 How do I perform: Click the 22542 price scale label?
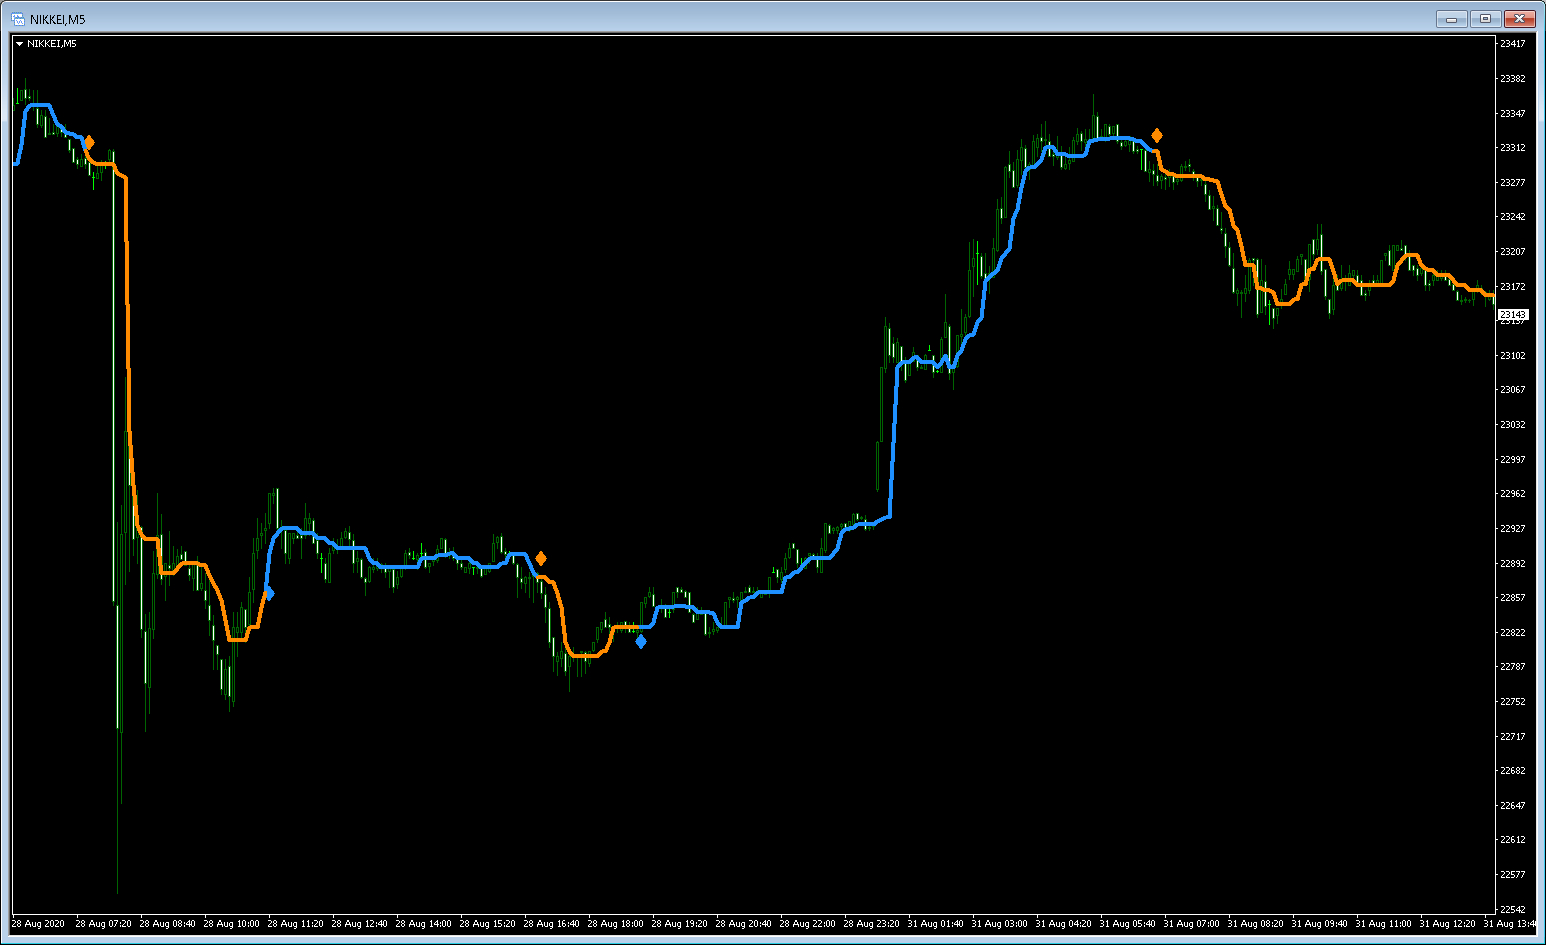(1513, 910)
